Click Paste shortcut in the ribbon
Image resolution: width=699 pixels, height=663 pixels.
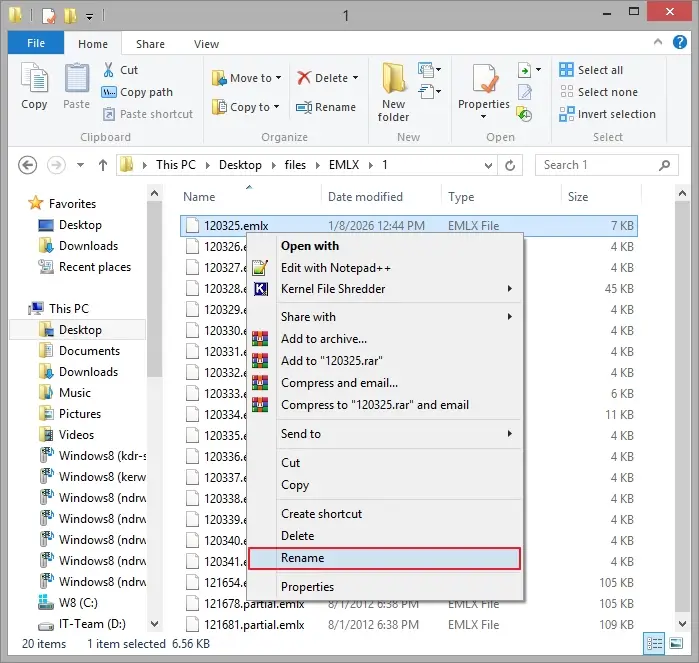148,114
